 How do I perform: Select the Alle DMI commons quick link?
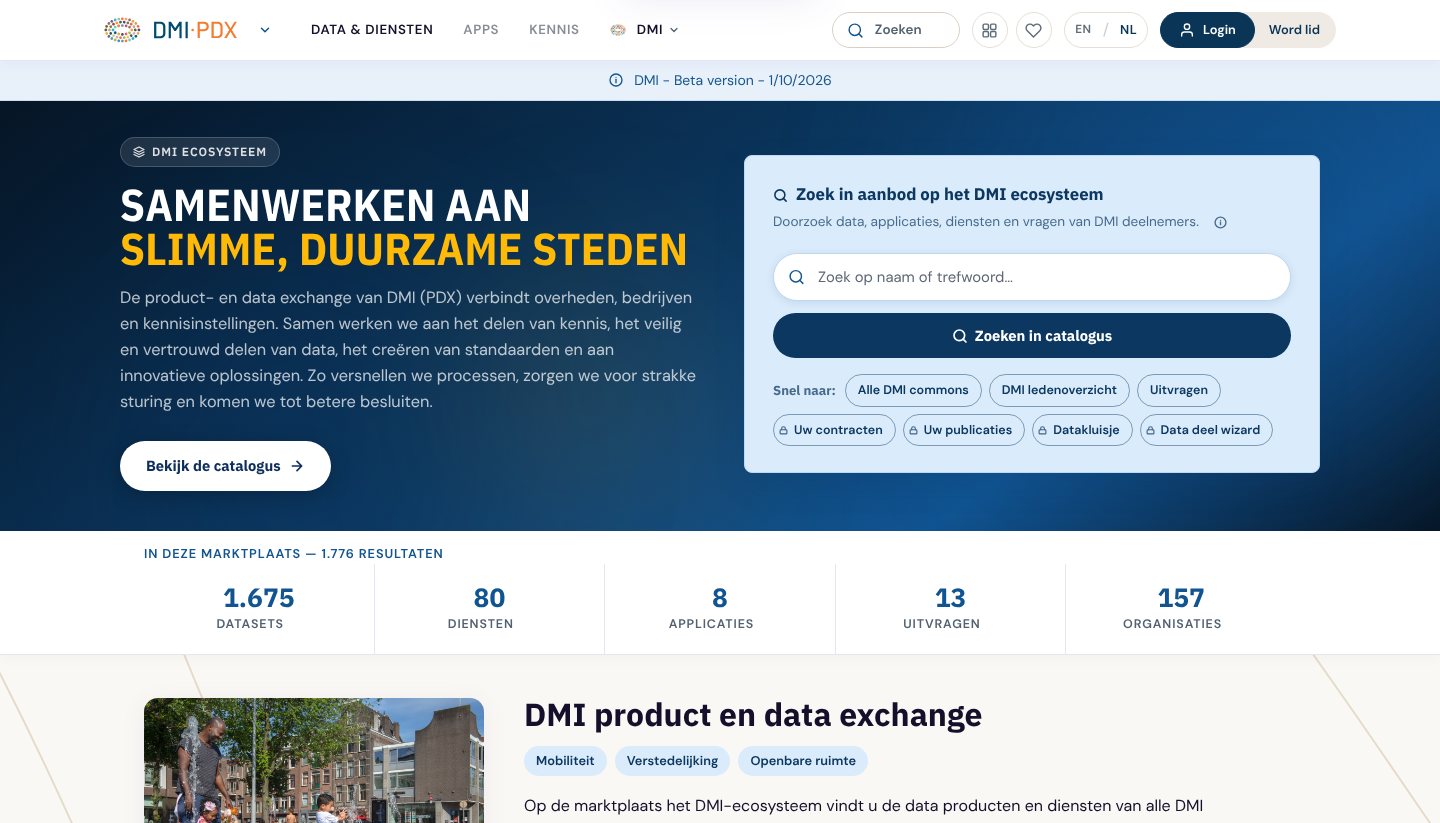point(913,390)
